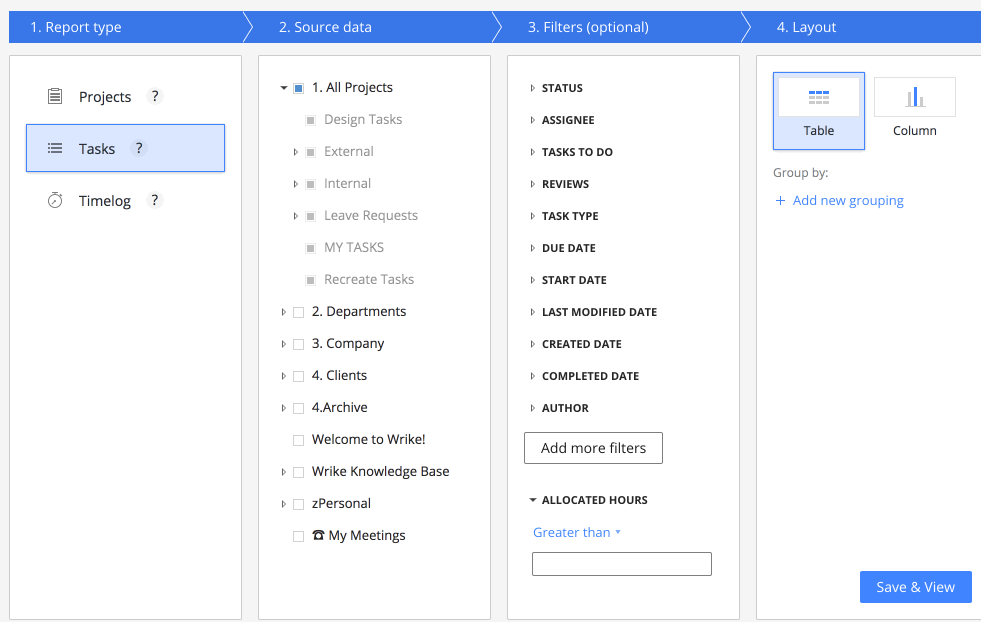981x622 pixels.
Task: Choose the Column chart layout icon
Action: (914, 98)
